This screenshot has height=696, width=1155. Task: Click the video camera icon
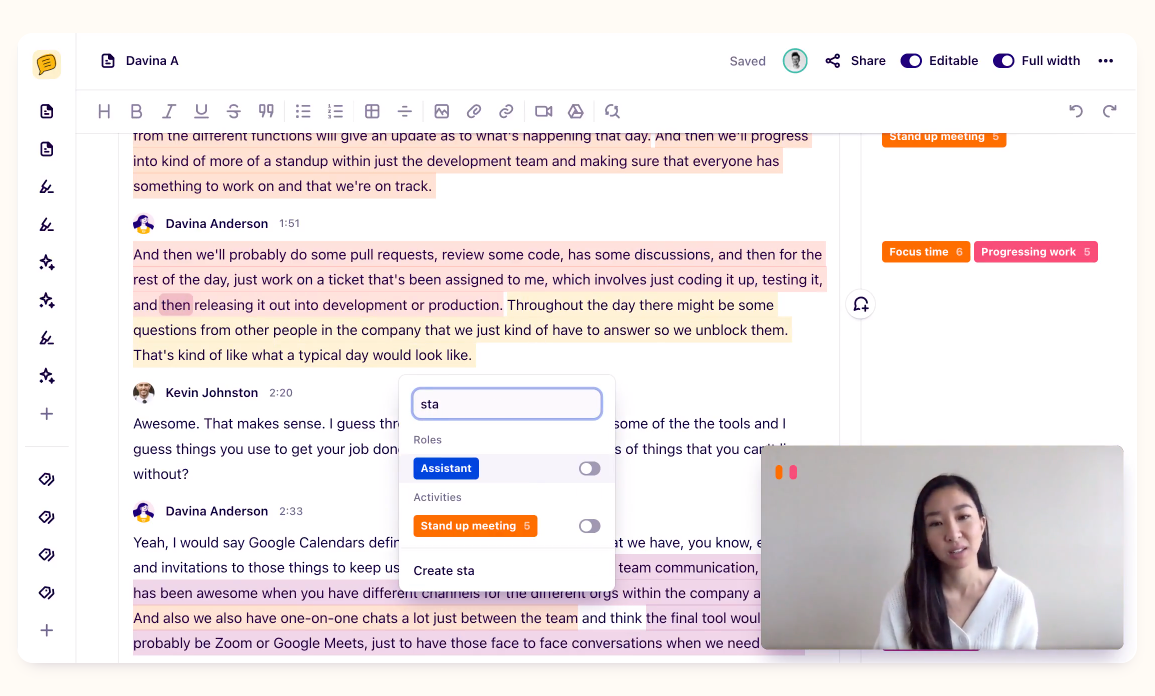click(x=543, y=111)
